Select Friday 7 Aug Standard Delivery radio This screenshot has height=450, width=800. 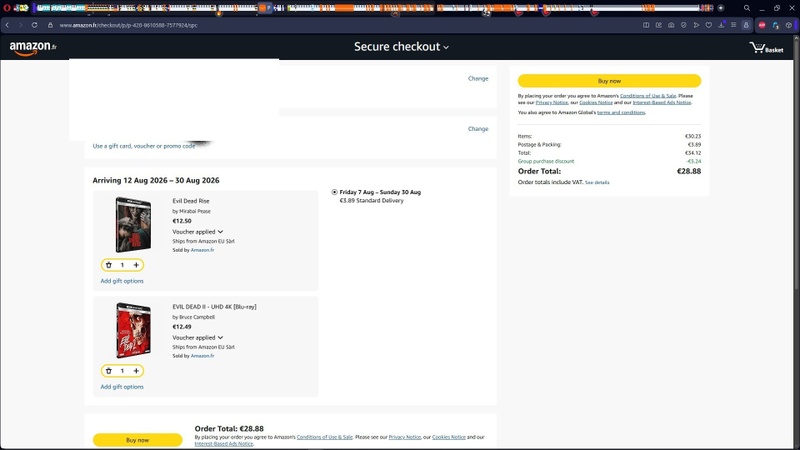(334, 192)
